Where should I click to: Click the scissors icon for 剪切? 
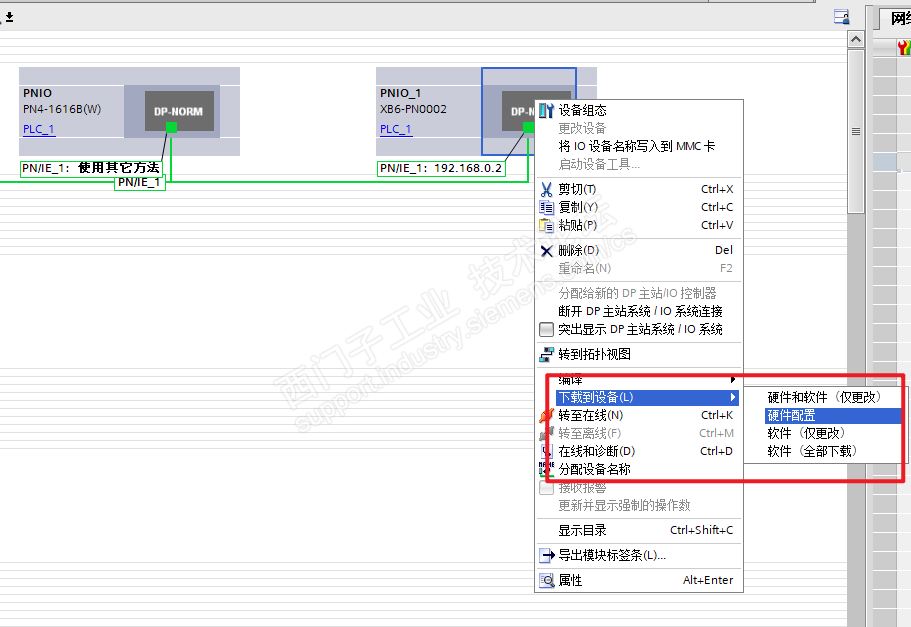(x=546, y=189)
